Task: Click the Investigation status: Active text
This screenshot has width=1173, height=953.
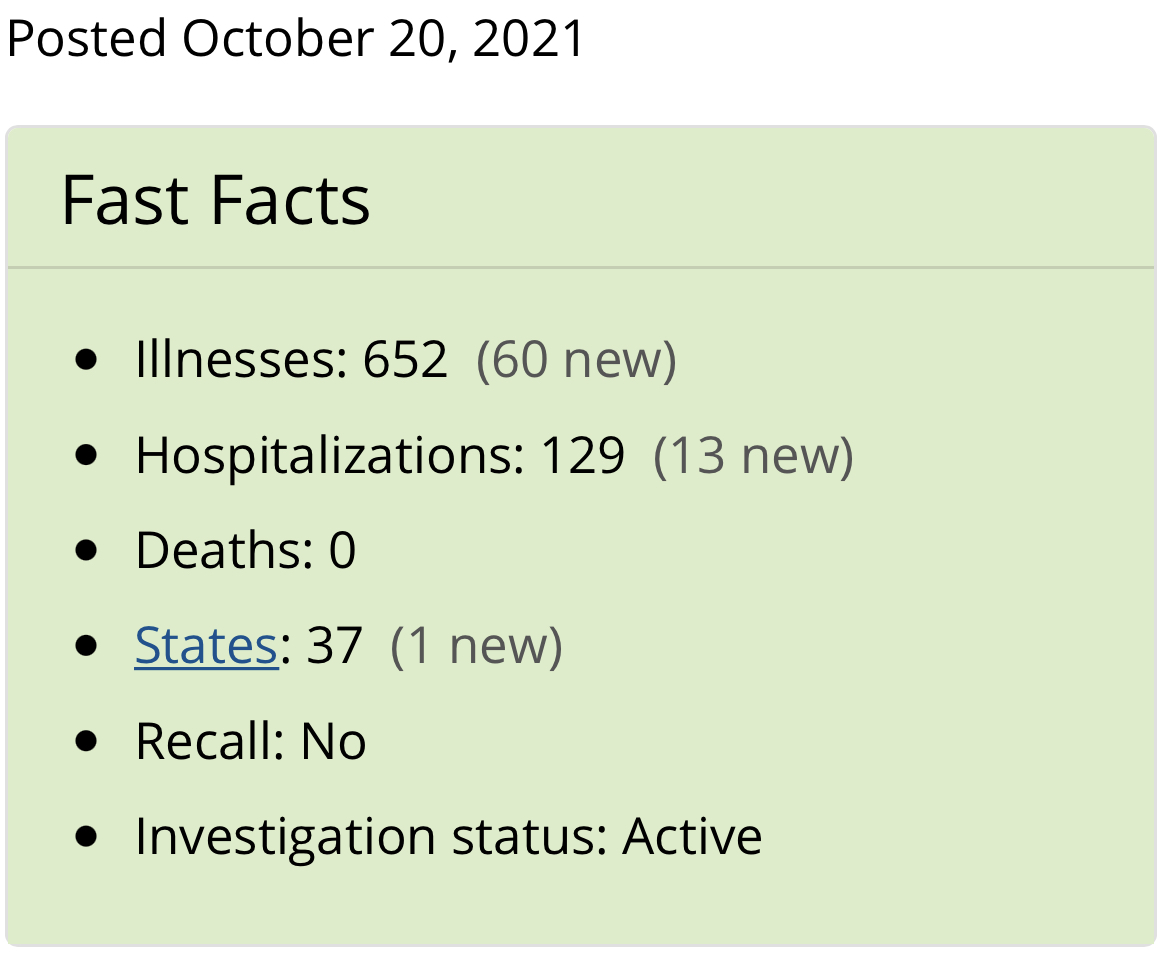Action: pyautogui.click(x=449, y=837)
